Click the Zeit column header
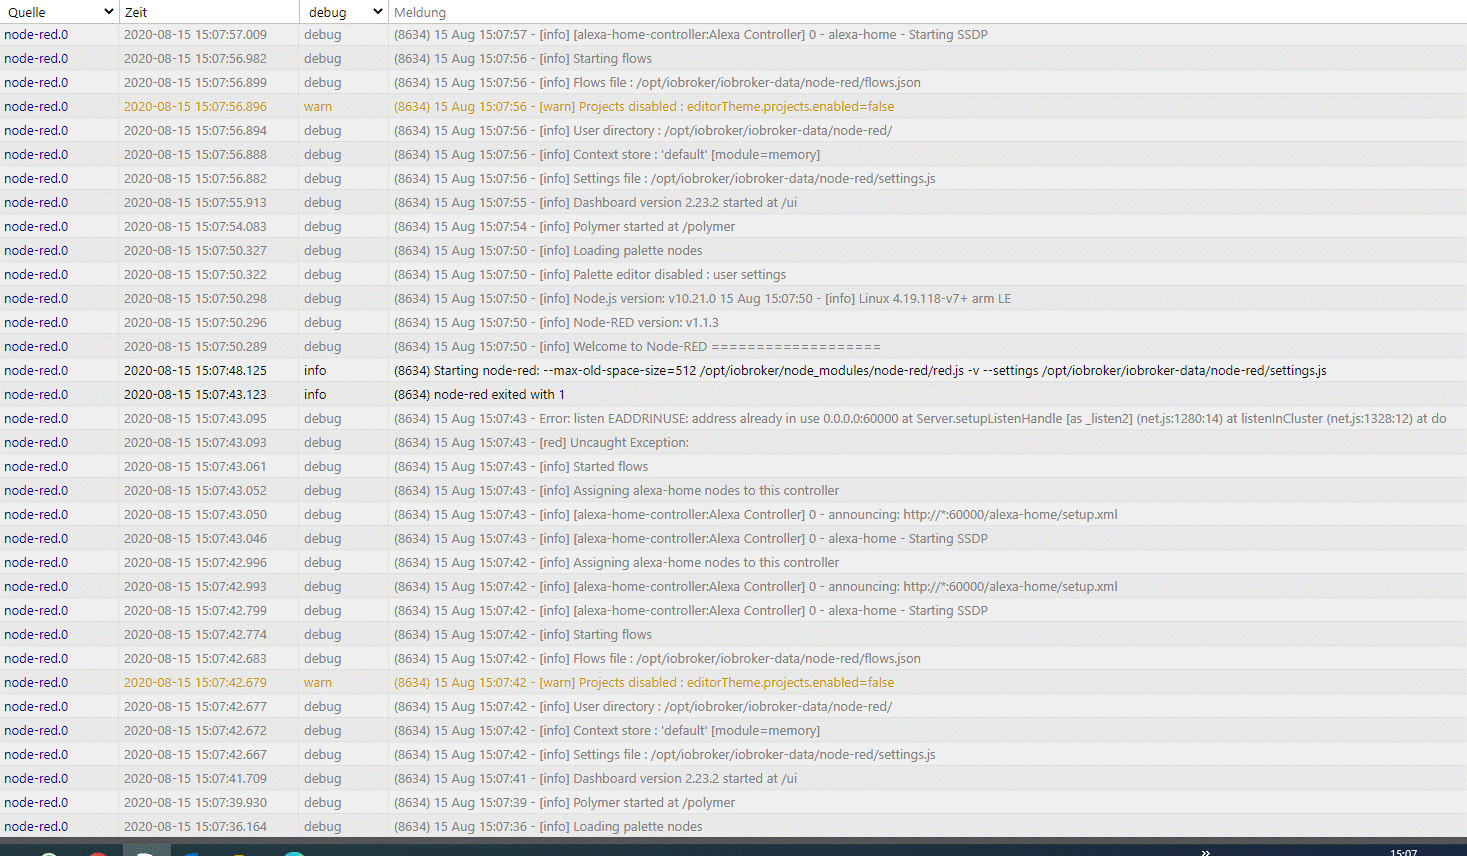This screenshot has height=856, width=1467. click(x=136, y=12)
